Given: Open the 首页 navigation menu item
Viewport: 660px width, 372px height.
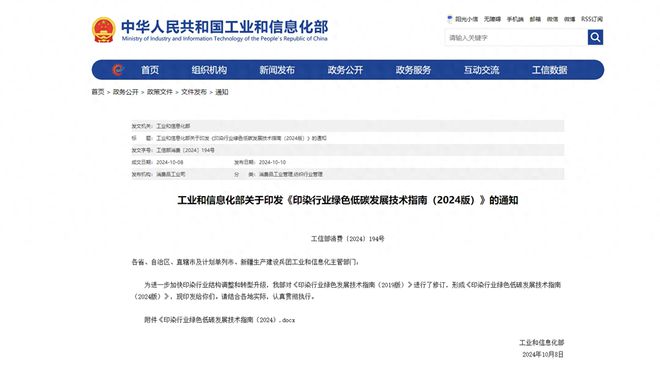Looking at the screenshot, I should (x=150, y=70).
